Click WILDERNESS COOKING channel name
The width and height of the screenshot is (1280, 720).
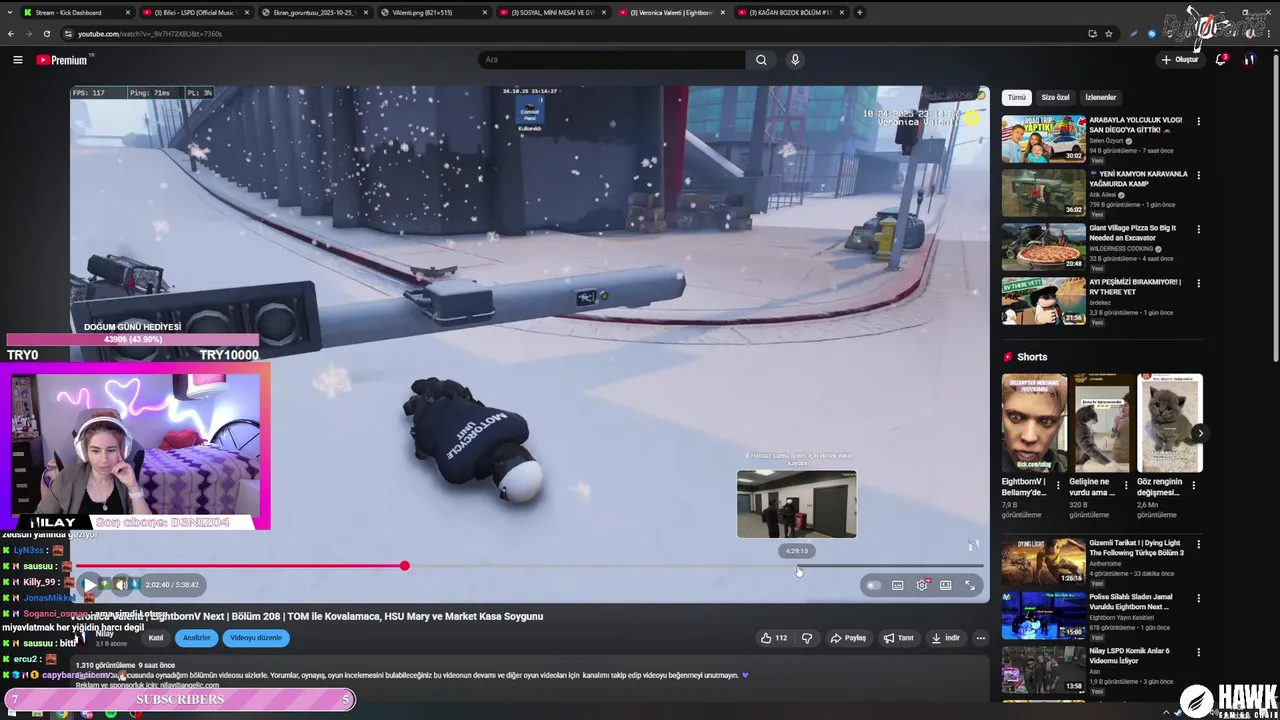pos(1121,249)
